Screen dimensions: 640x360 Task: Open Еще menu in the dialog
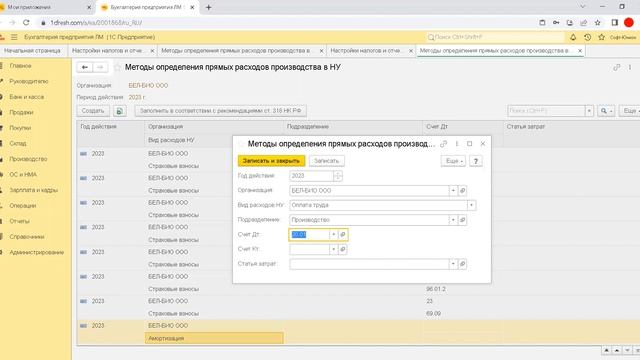453,161
